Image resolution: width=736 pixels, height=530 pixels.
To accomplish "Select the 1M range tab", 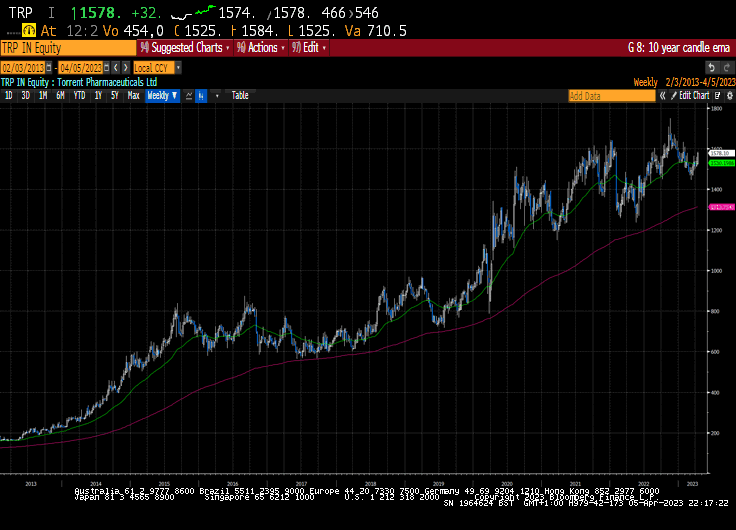I will tap(43, 96).
